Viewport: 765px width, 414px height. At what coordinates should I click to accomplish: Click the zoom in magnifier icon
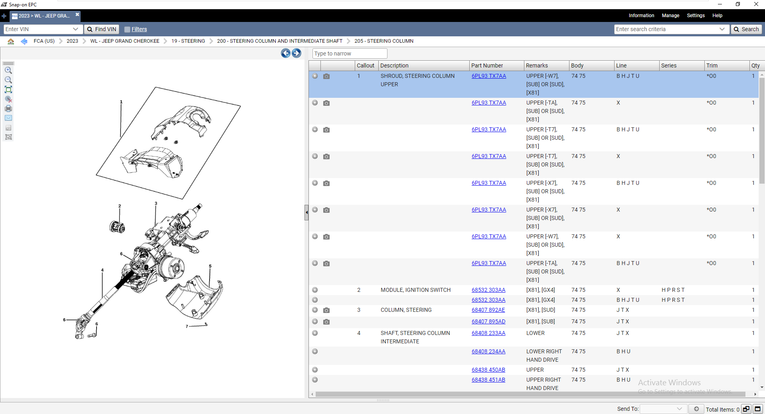[9, 71]
